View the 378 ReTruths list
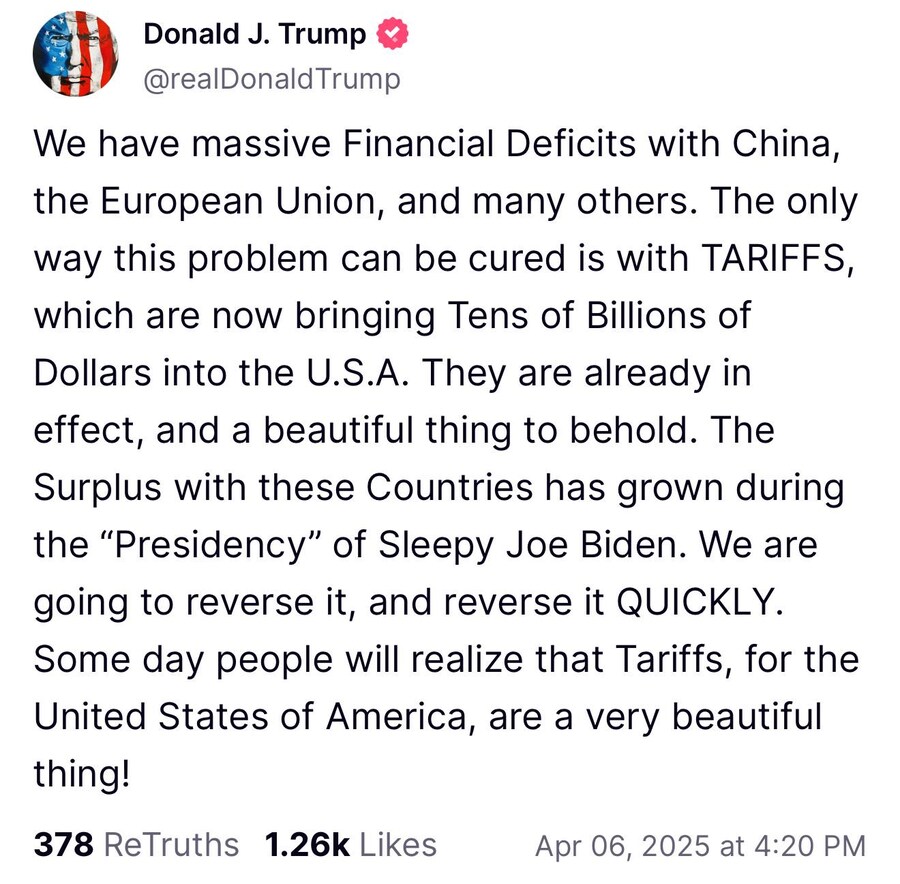 [x=136, y=845]
